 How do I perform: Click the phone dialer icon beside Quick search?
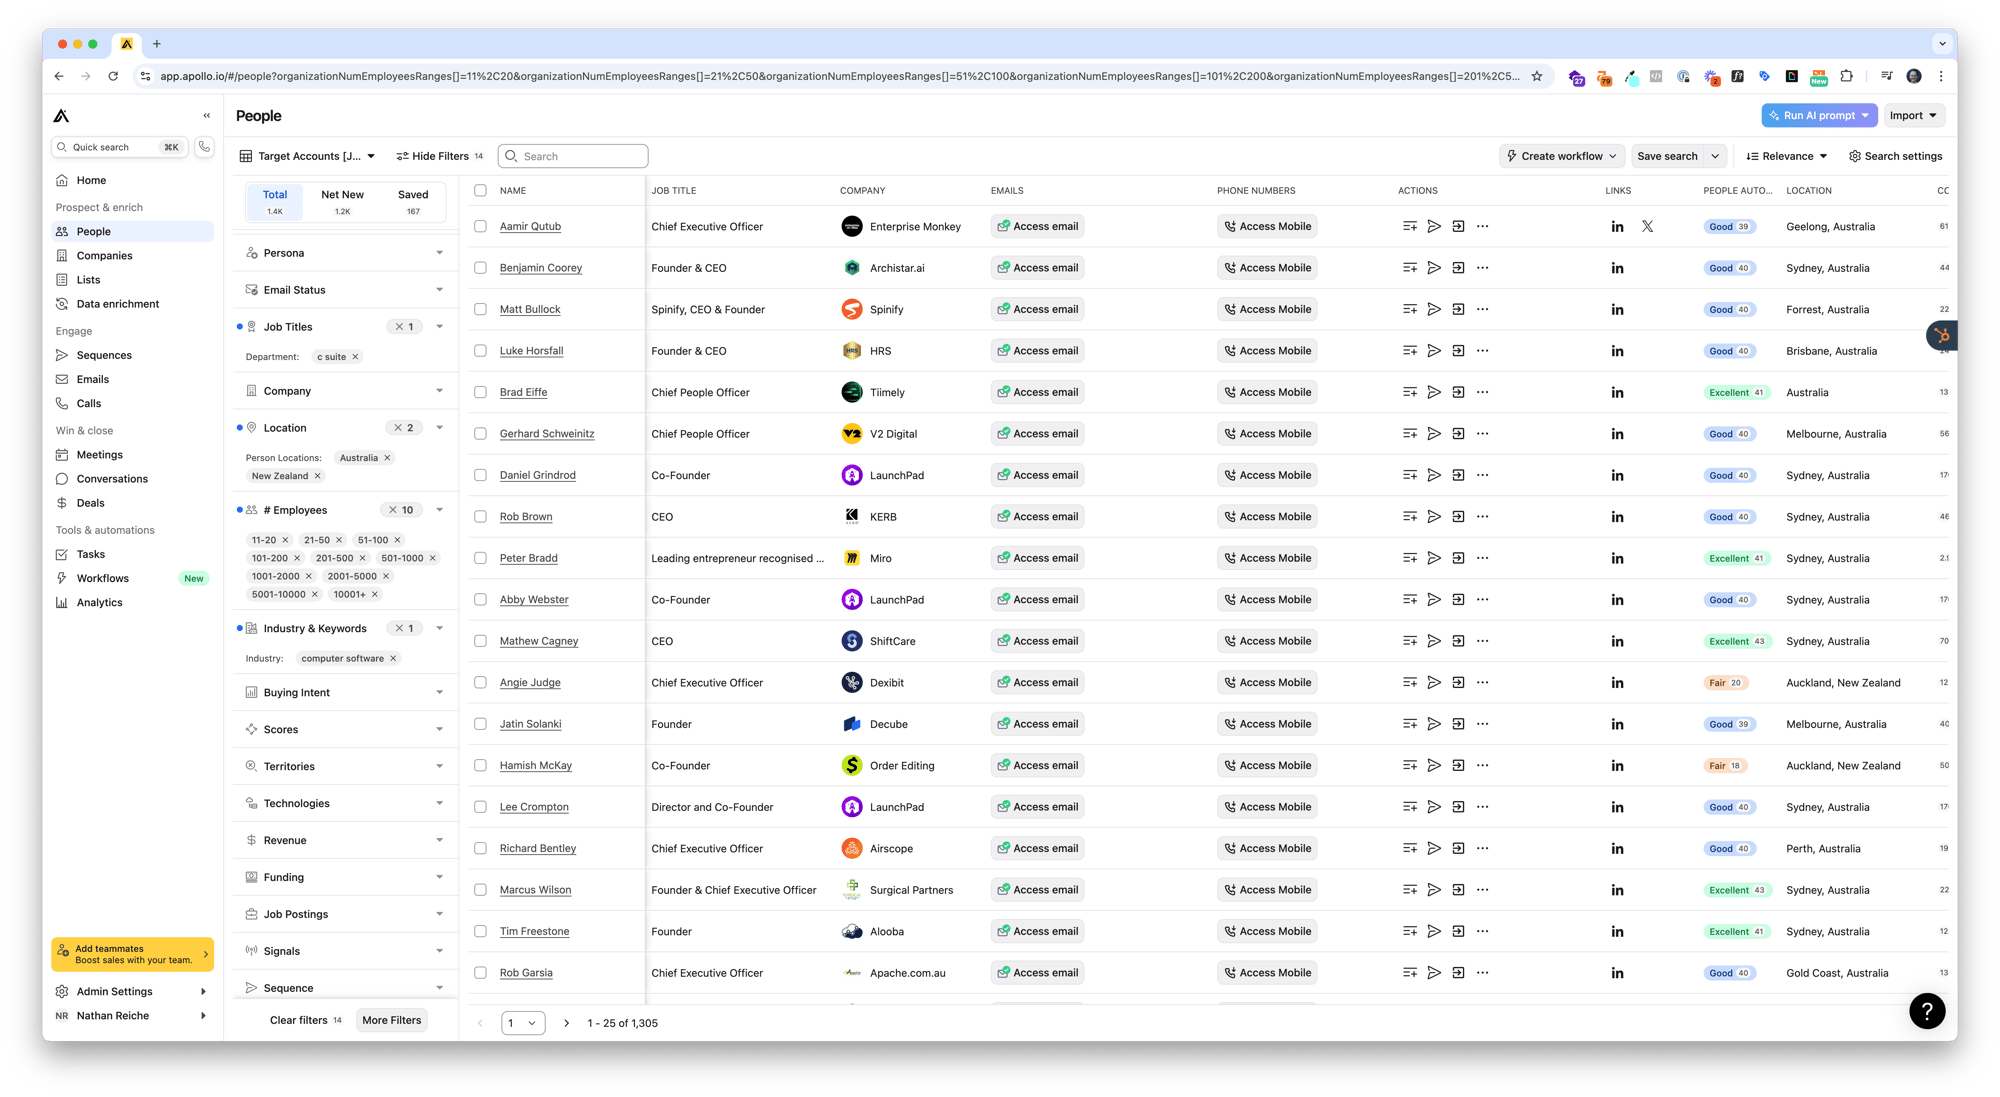point(204,147)
